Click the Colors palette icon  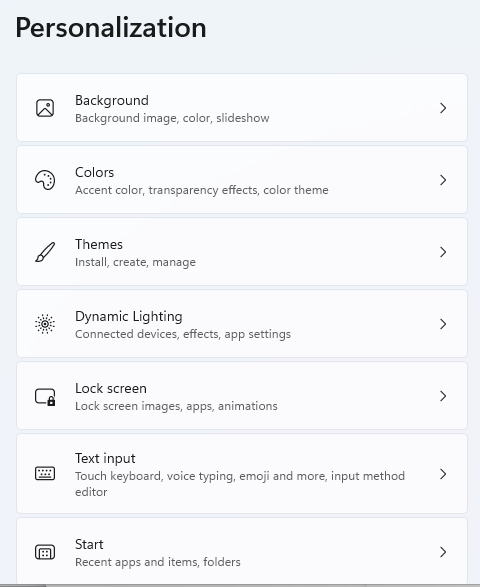coord(45,180)
